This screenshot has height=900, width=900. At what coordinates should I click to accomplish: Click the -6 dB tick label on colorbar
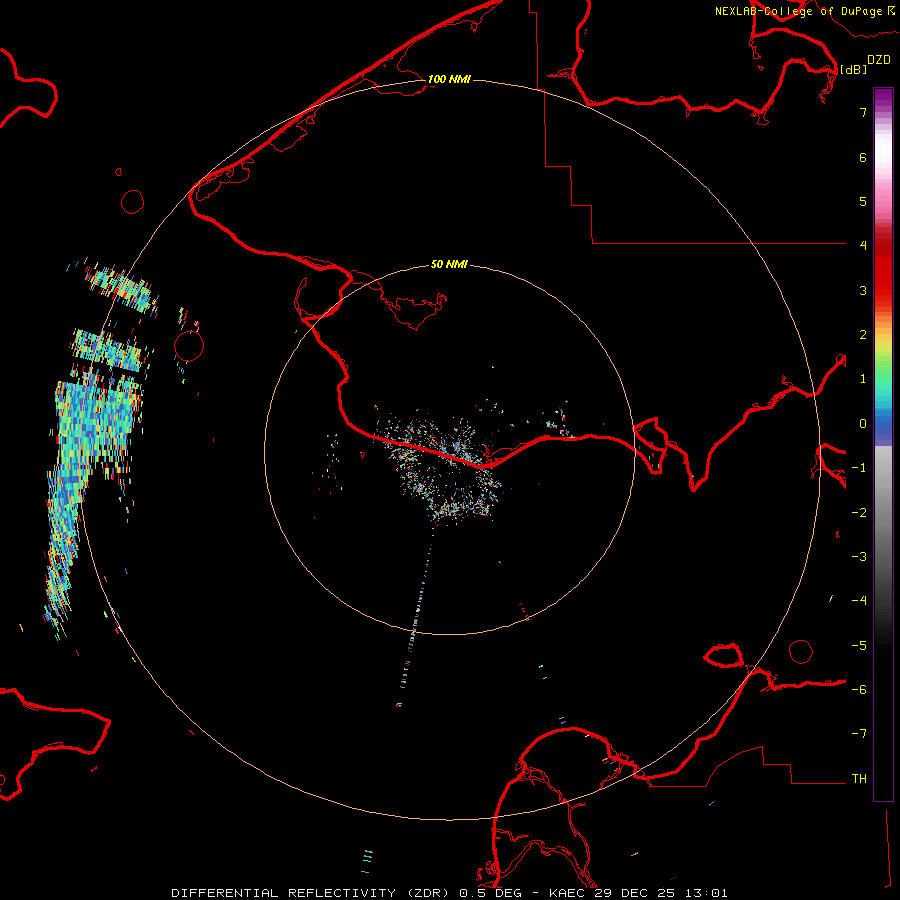859,690
